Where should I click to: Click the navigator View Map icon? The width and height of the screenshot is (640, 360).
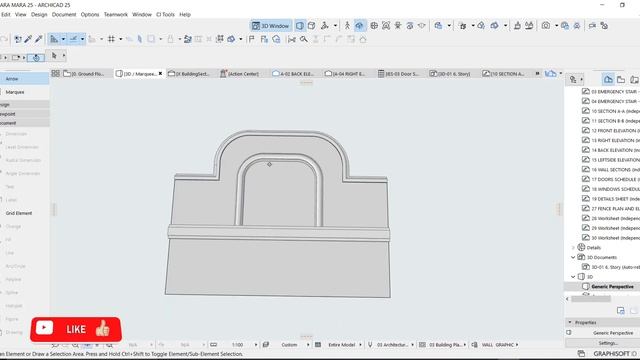click(x=621, y=80)
